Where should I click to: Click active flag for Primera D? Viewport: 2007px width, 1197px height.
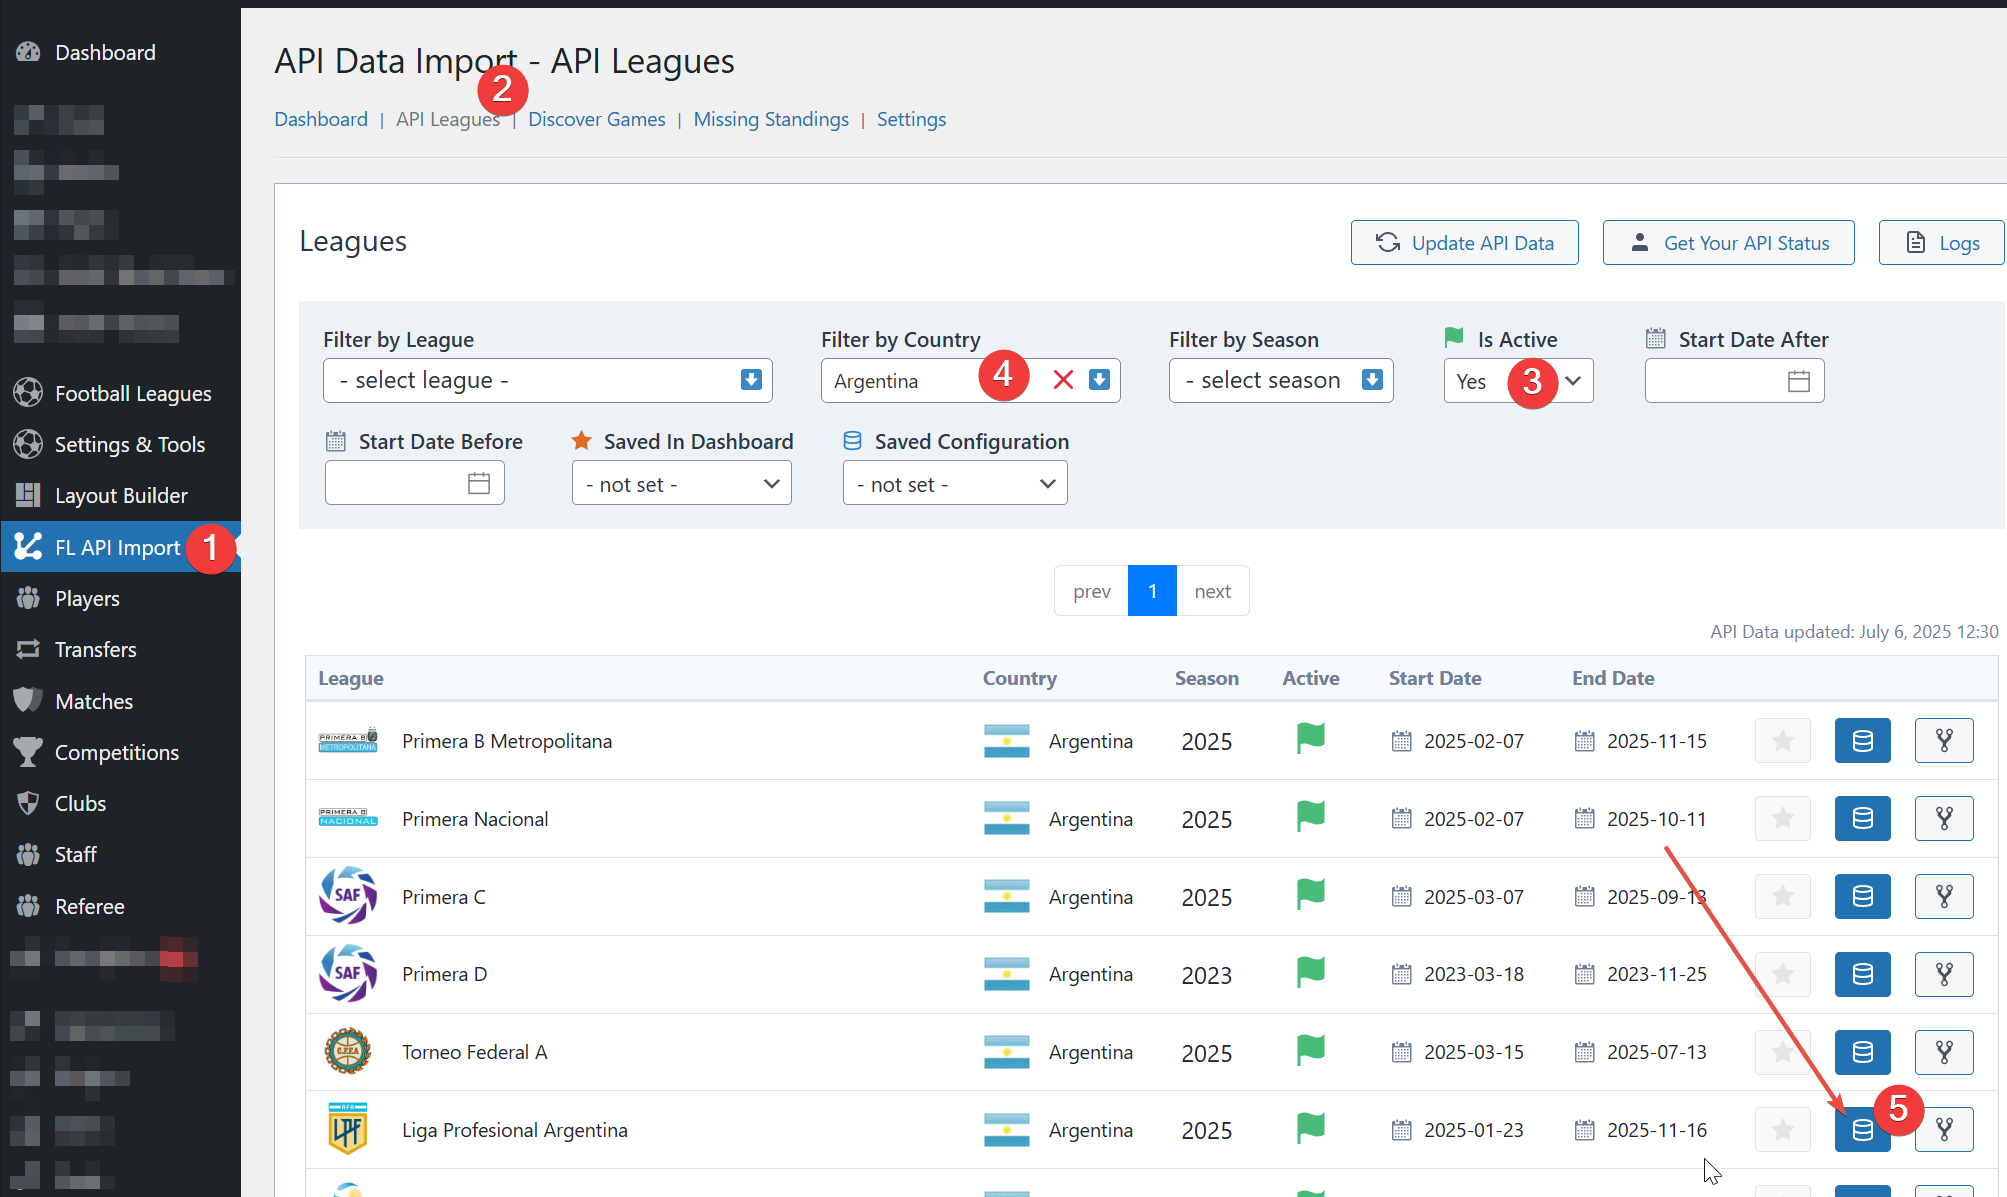click(x=1311, y=972)
